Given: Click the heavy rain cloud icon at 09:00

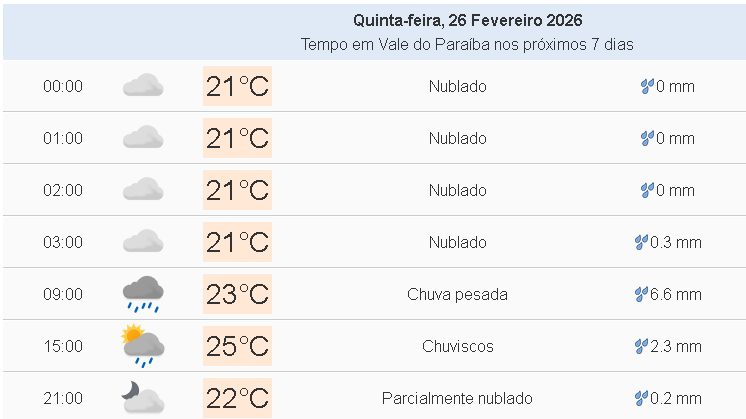Looking at the screenshot, I should tap(143, 294).
